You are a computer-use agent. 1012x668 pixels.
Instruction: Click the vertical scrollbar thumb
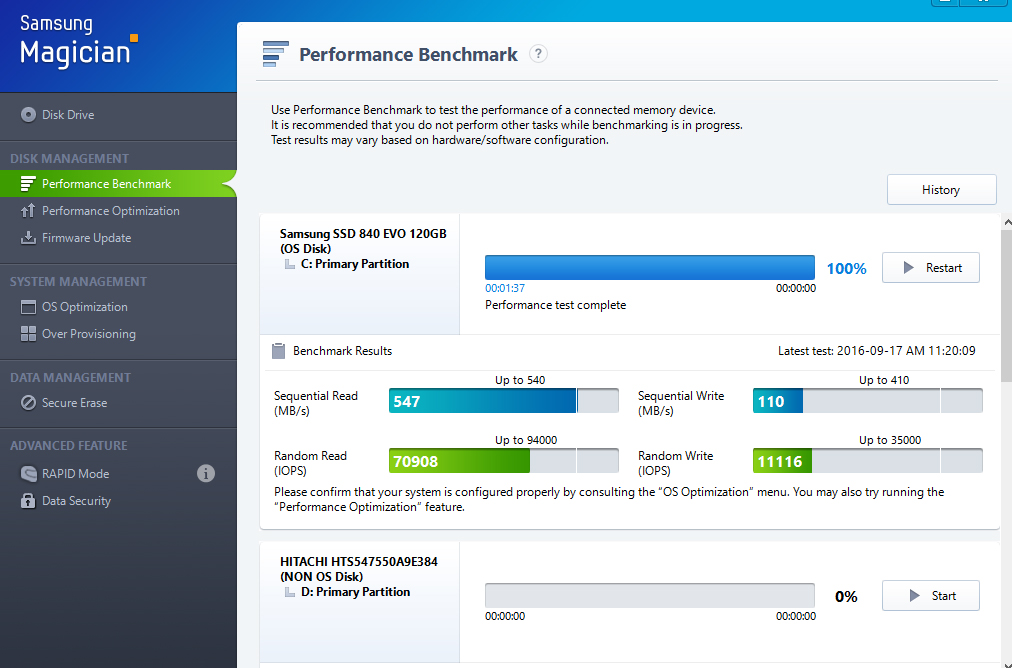tap(1007, 306)
